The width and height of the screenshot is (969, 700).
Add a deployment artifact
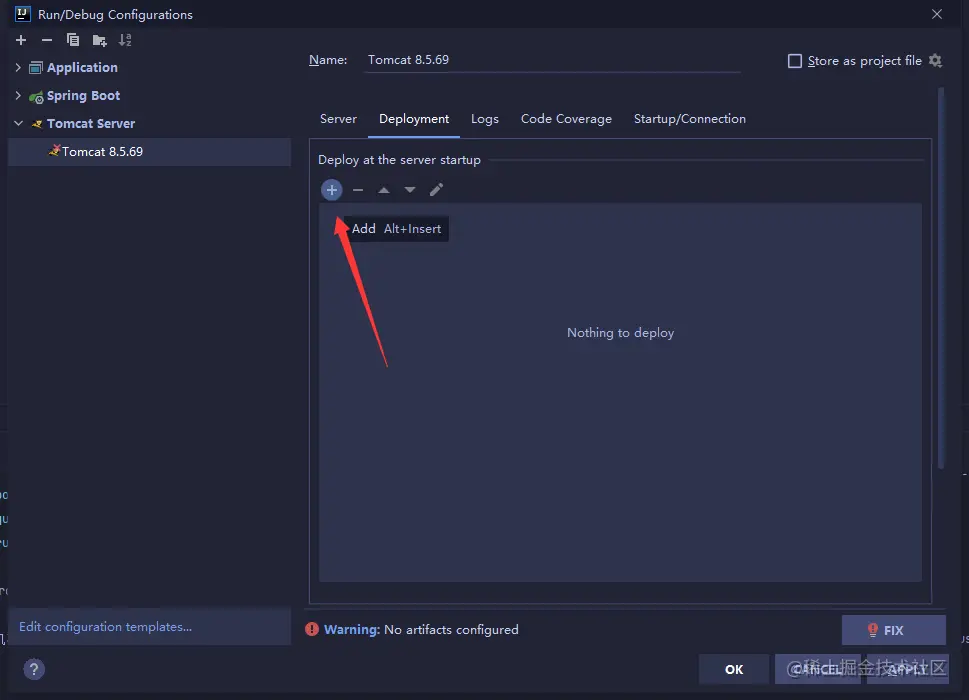pos(332,190)
